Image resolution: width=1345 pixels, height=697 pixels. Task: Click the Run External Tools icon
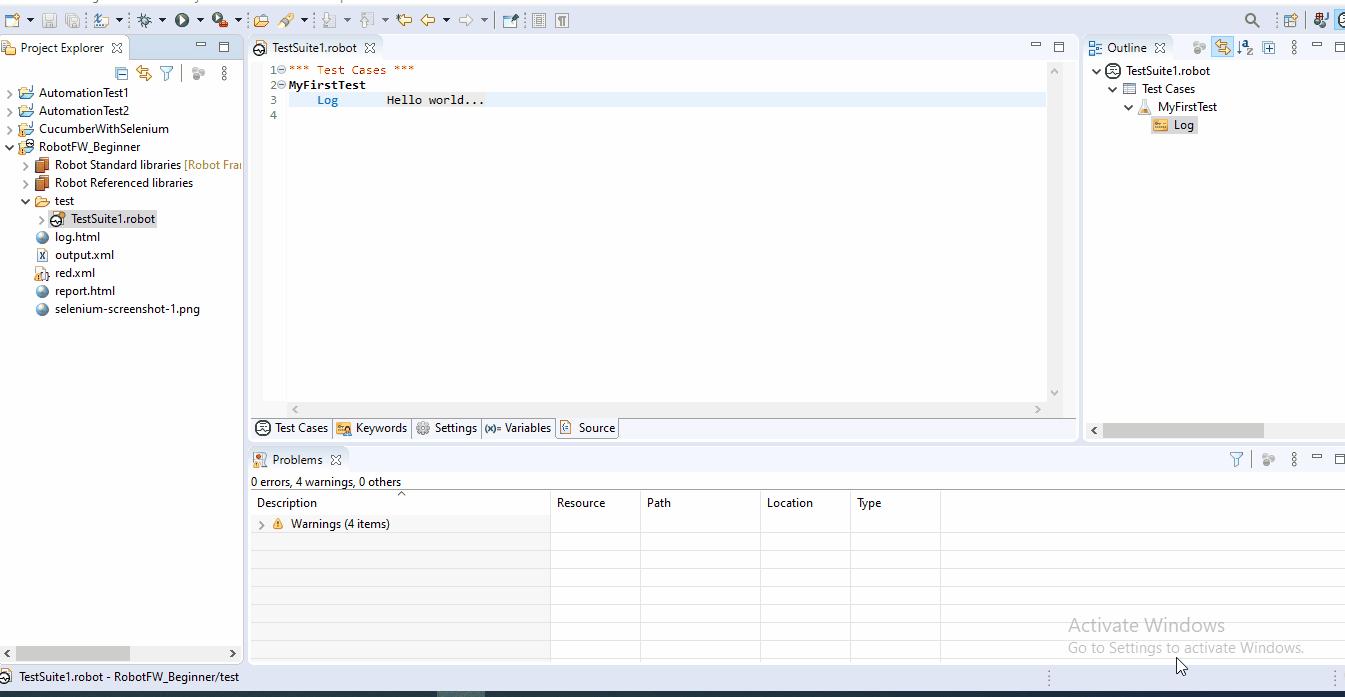[220, 20]
